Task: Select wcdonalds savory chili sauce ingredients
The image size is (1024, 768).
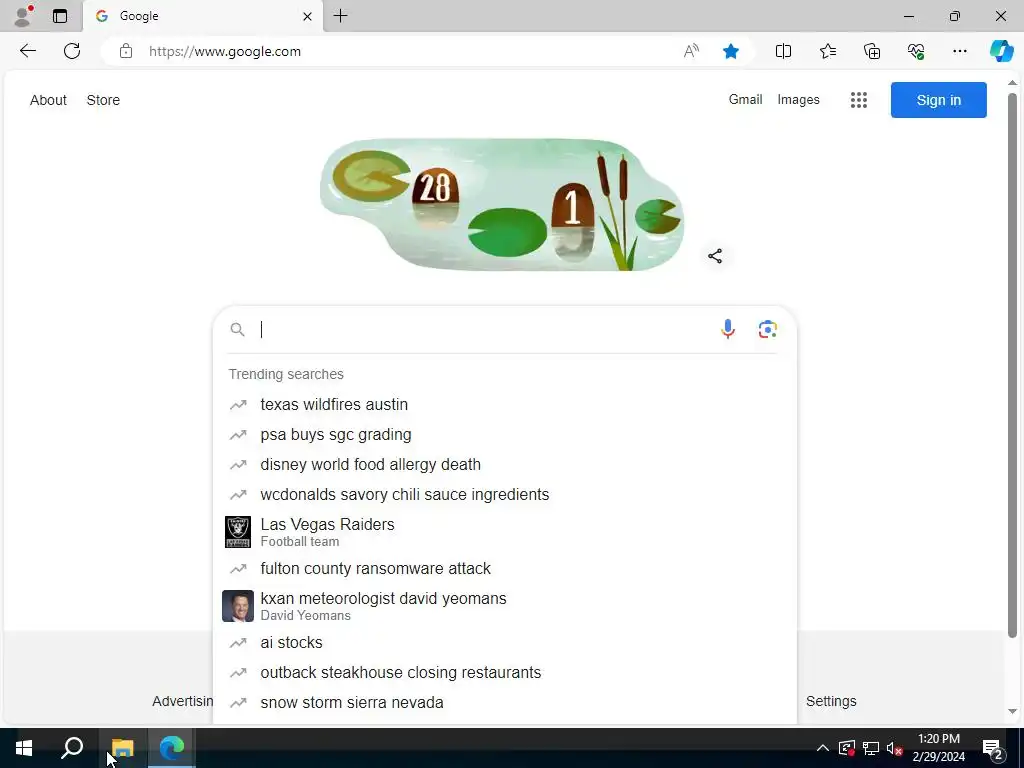Action: (x=504, y=494)
